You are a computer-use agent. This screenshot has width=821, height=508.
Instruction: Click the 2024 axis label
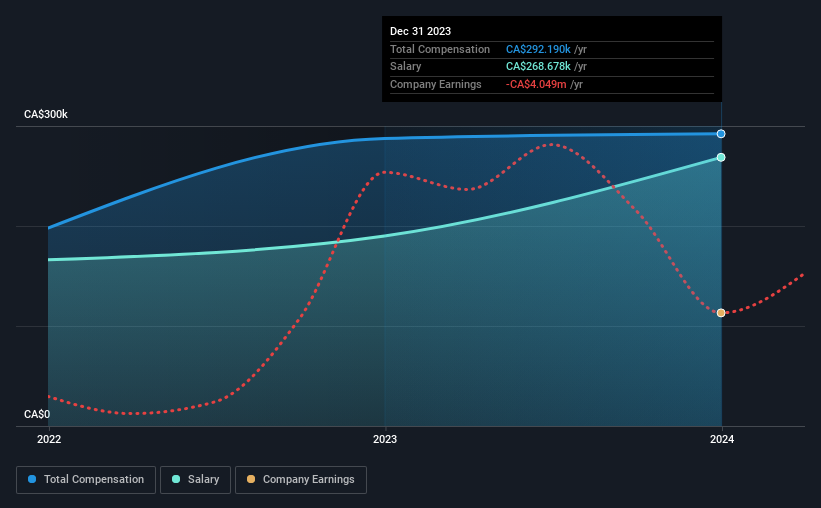coord(722,439)
